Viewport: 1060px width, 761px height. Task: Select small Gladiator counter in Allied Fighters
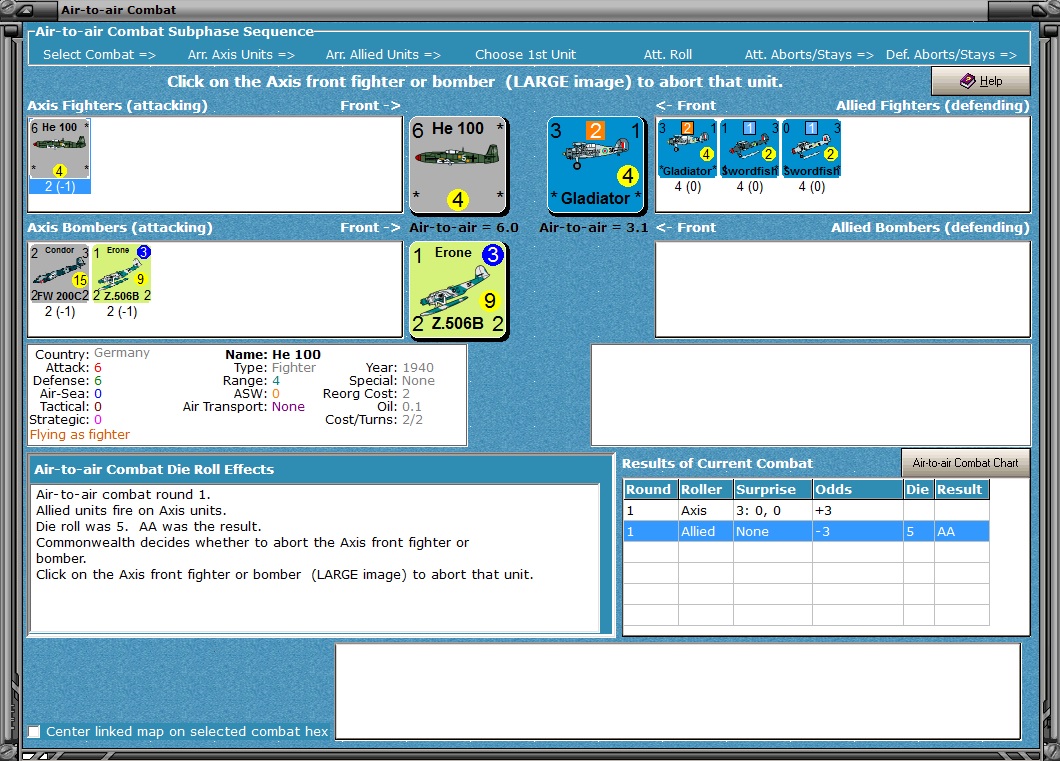click(688, 149)
